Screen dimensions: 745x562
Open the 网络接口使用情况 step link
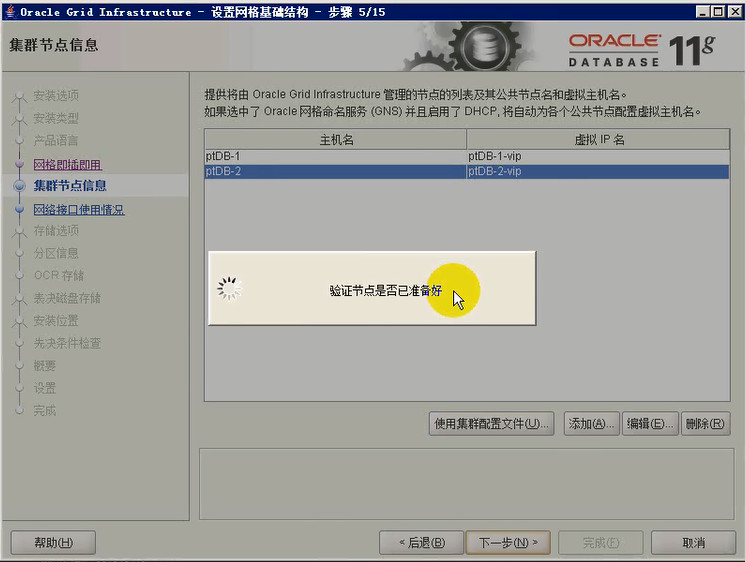click(79, 210)
